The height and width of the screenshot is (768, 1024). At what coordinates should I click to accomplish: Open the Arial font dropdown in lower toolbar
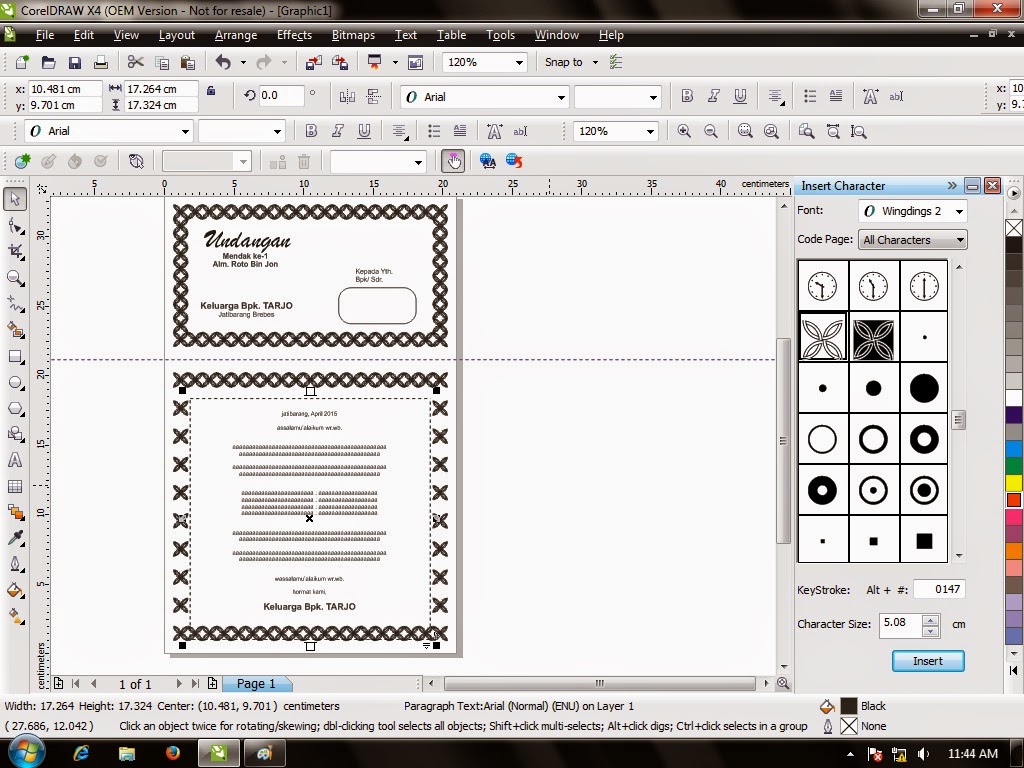pos(185,131)
